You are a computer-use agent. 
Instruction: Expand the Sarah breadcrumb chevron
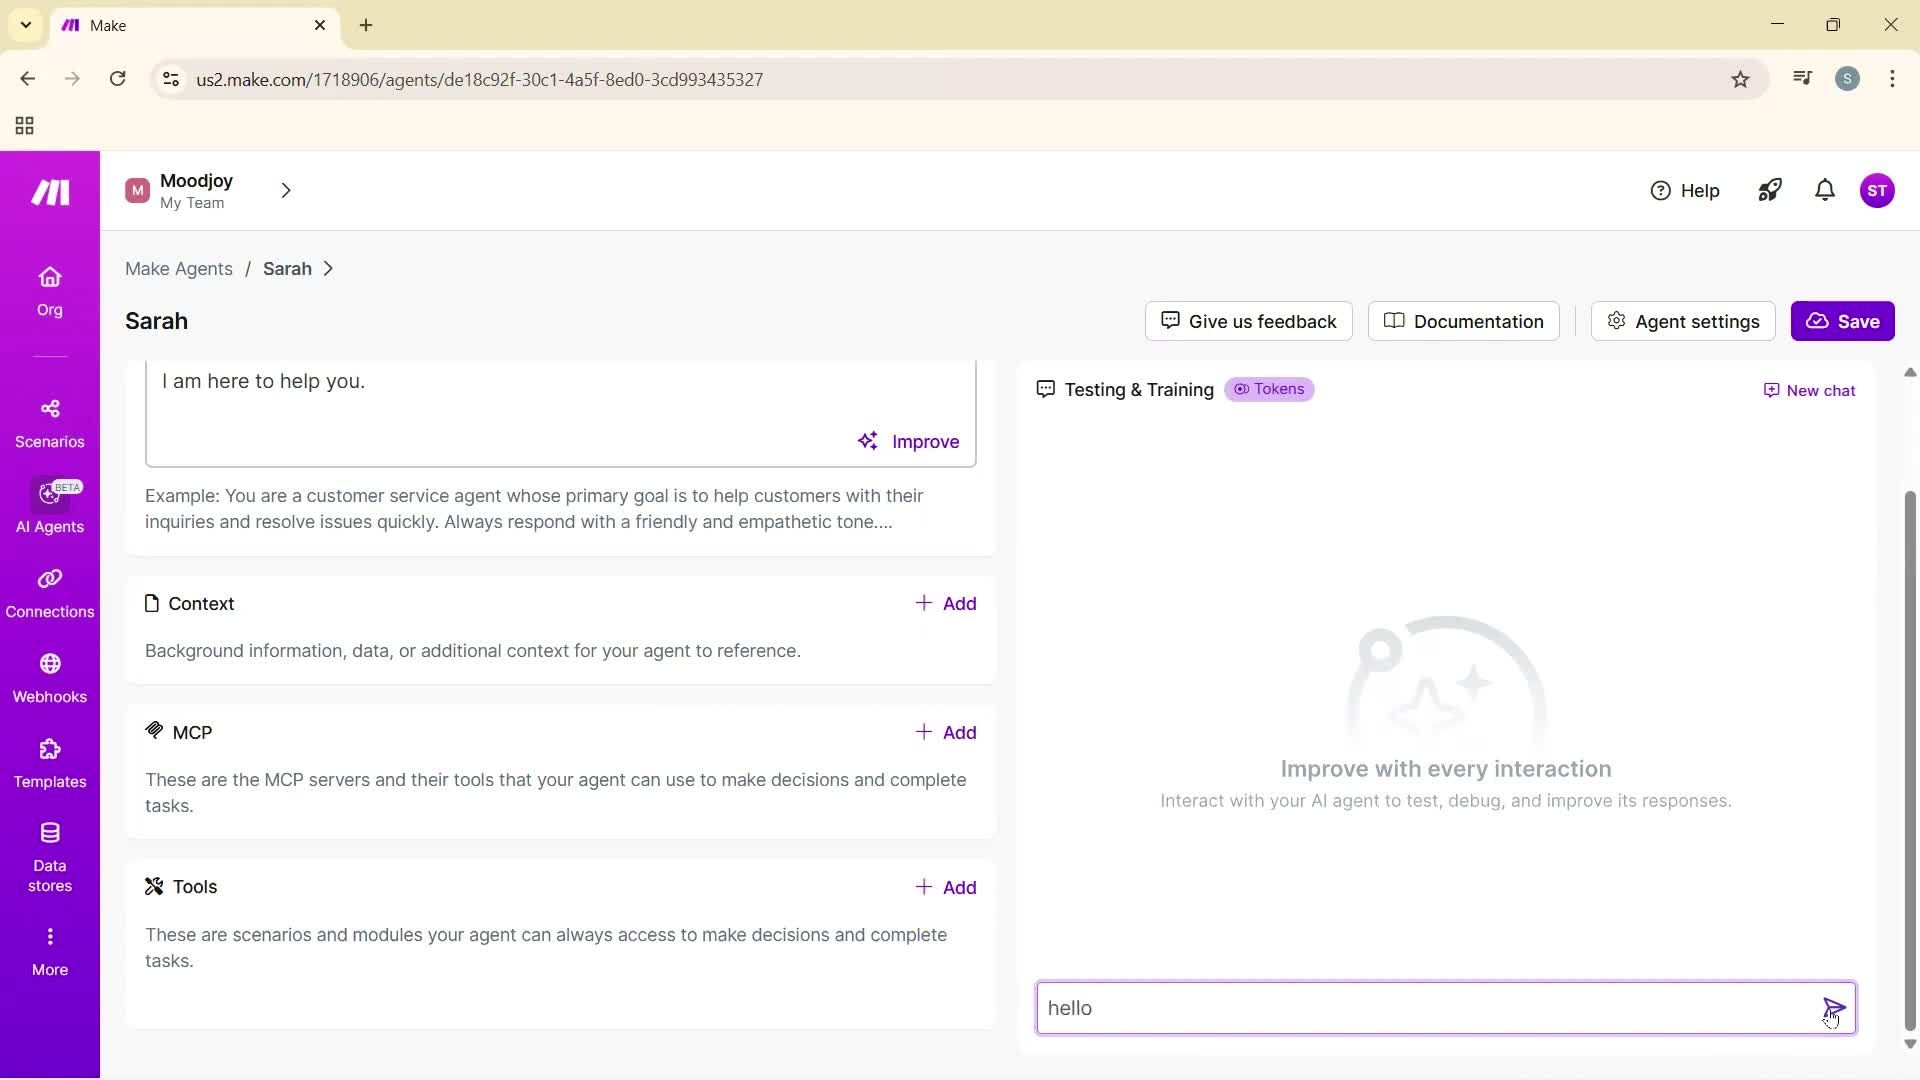(326, 269)
